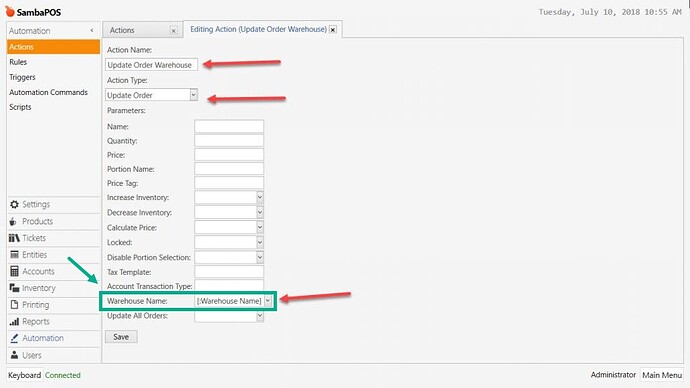Click the Price Tag field
Image resolution: width=690 pixels, height=388 pixels.
click(x=229, y=183)
